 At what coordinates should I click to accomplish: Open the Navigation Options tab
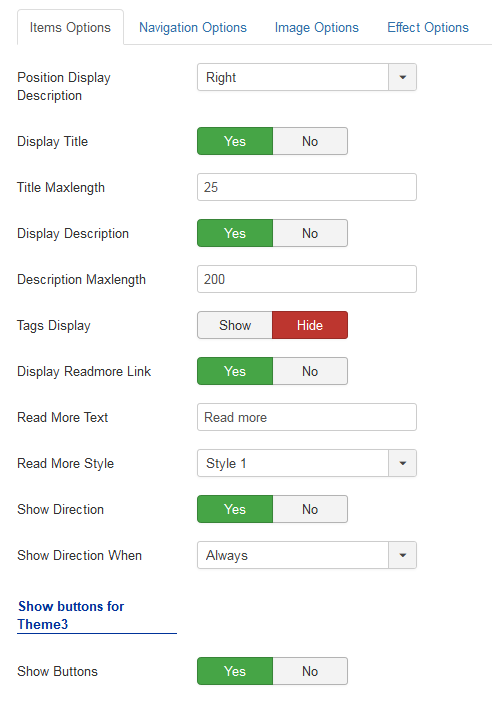(193, 28)
